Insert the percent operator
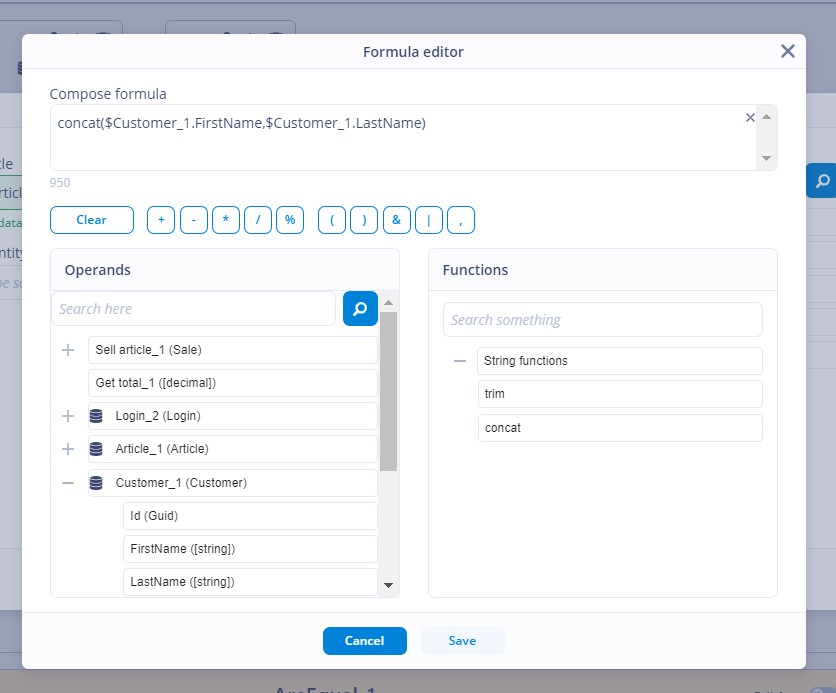Screen dimensions: 836x693 pyautogui.click(x=290, y=220)
